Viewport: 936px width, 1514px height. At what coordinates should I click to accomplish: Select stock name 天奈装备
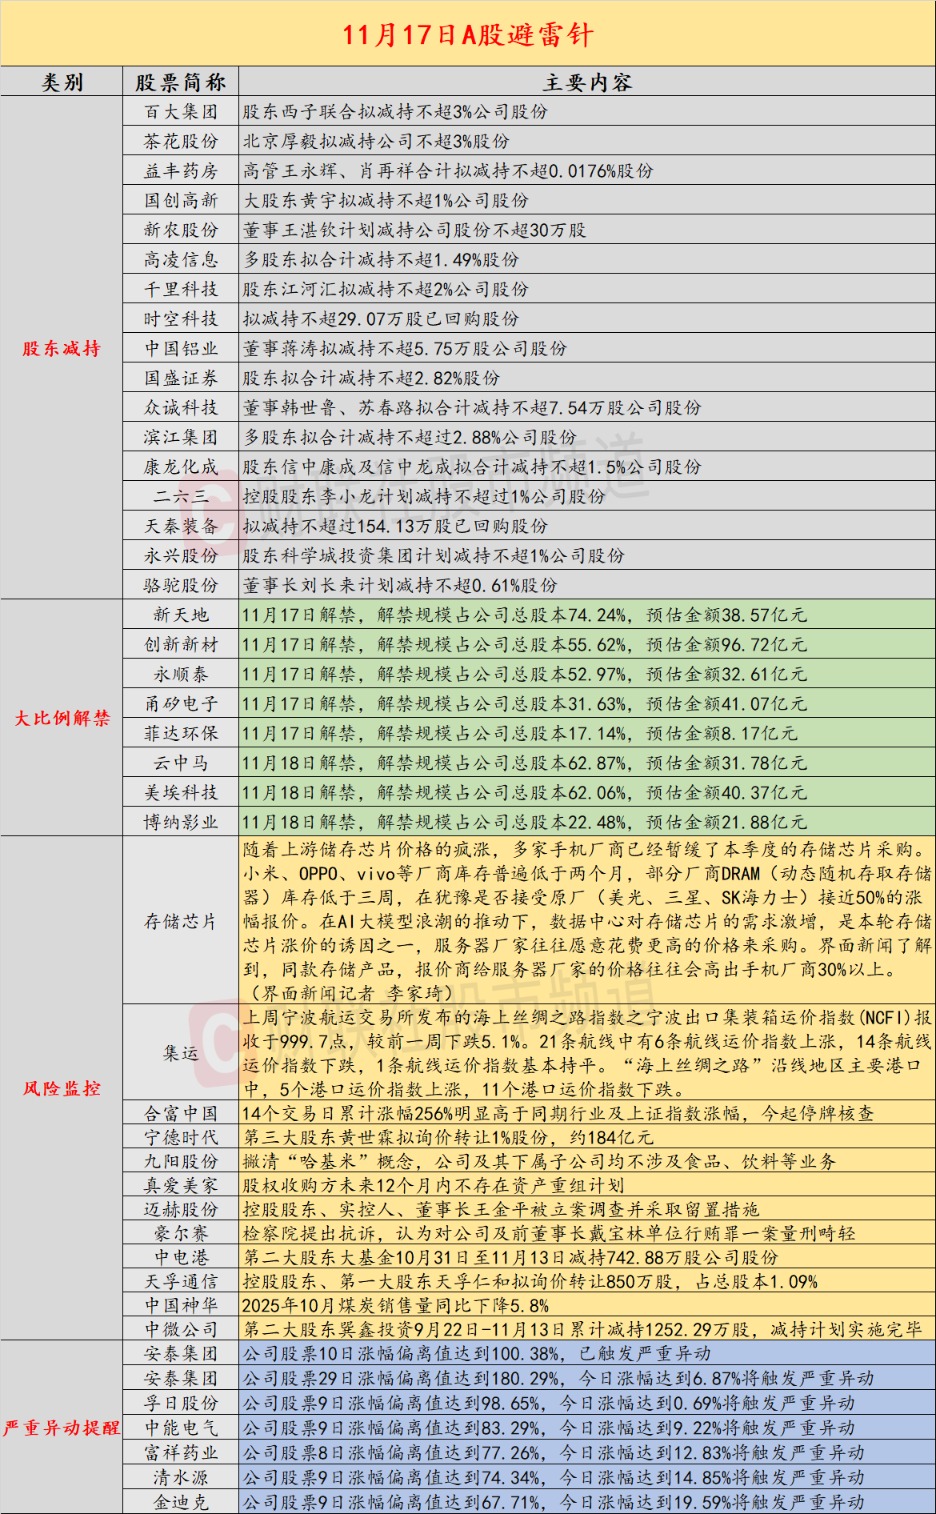pos(181,526)
